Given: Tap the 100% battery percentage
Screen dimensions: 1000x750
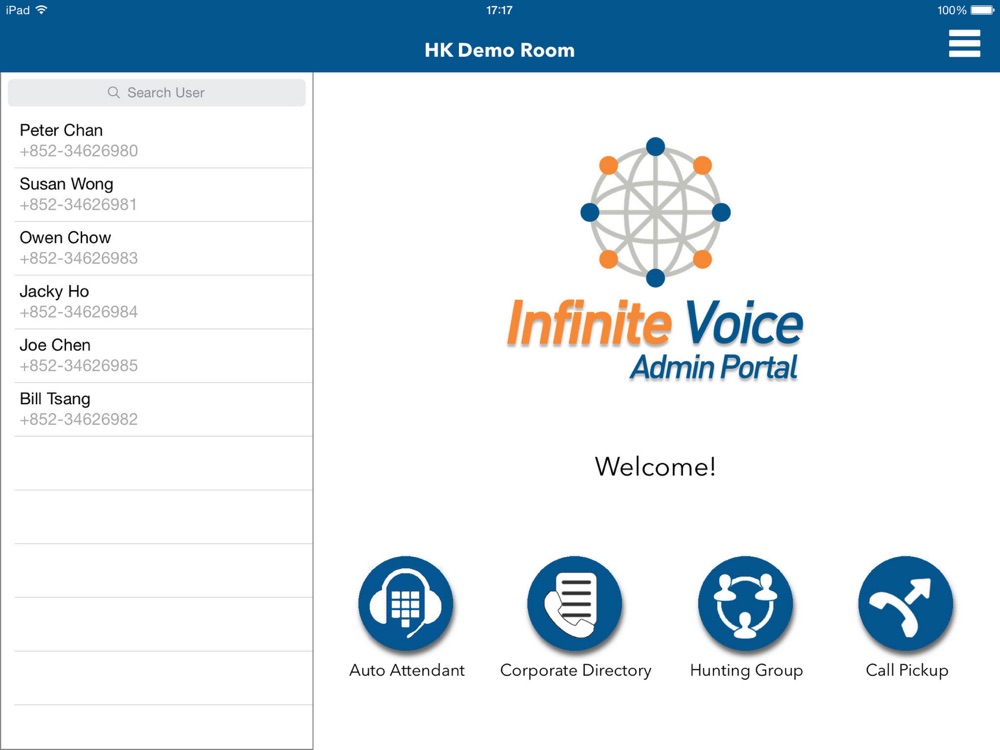Looking at the screenshot, I should pyautogui.click(x=952, y=10).
